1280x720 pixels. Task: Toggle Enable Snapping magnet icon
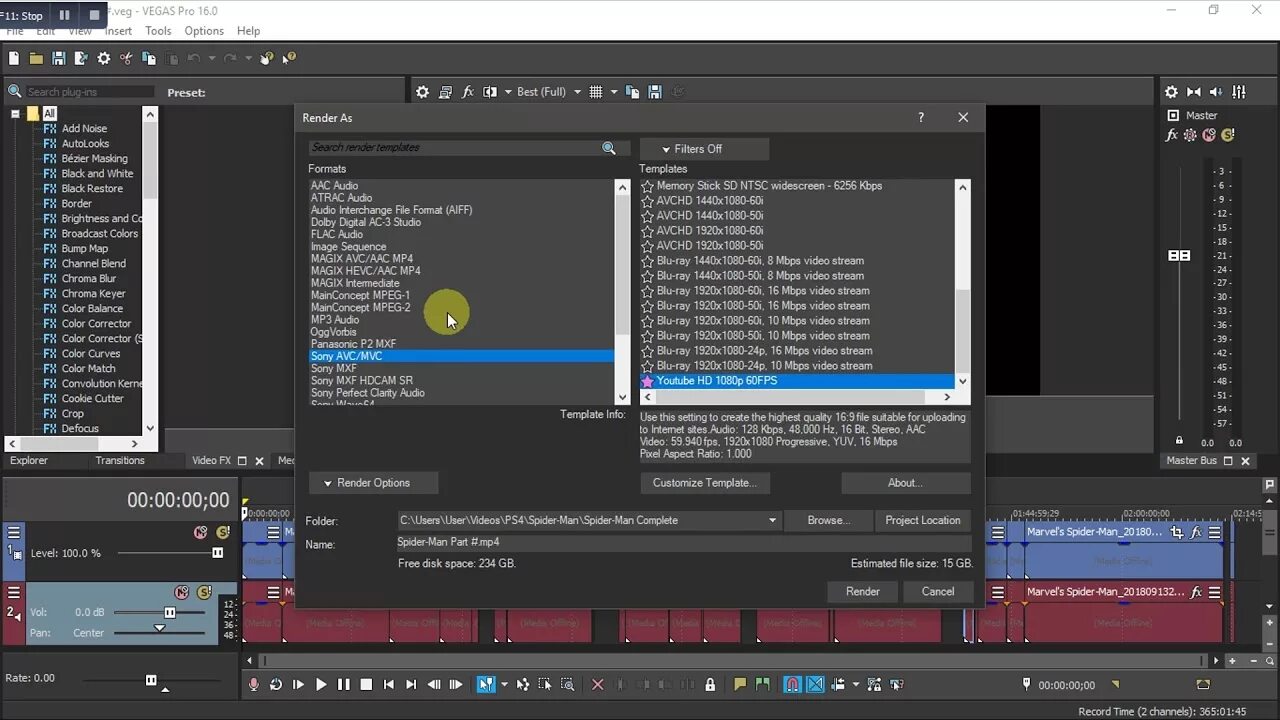[x=793, y=685]
